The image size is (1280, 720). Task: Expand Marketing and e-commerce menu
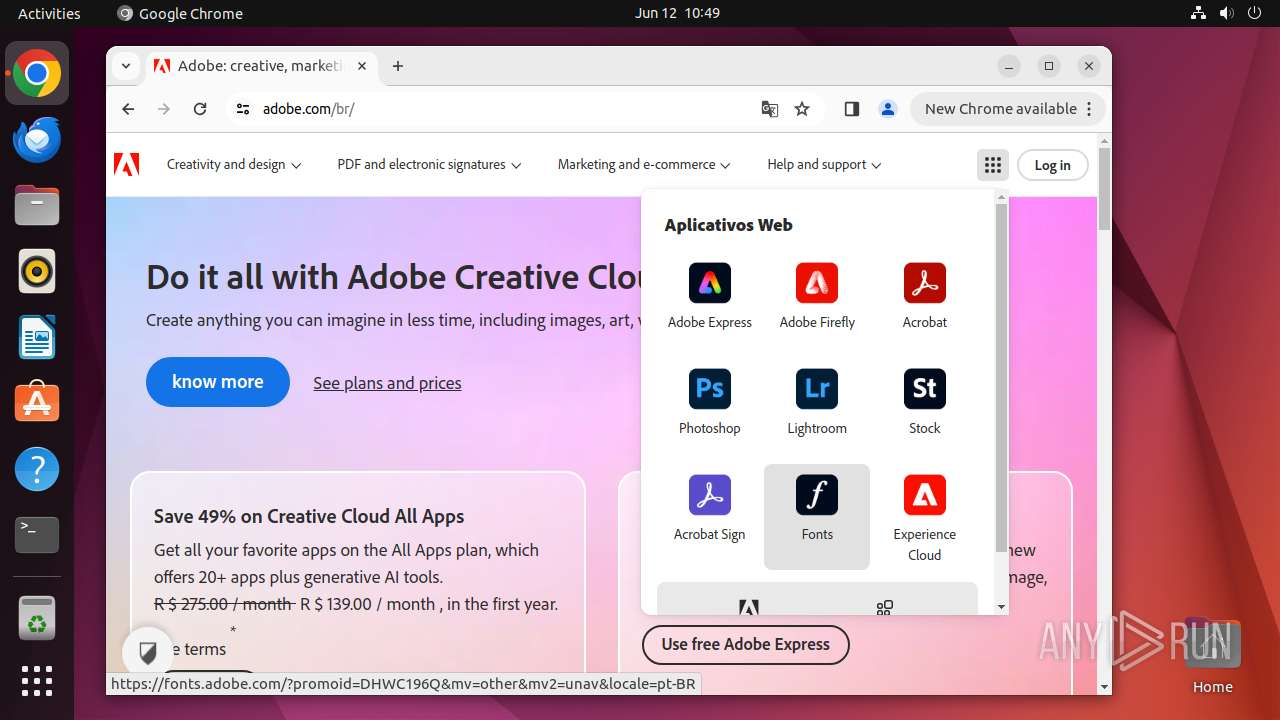tap(644, 165)
